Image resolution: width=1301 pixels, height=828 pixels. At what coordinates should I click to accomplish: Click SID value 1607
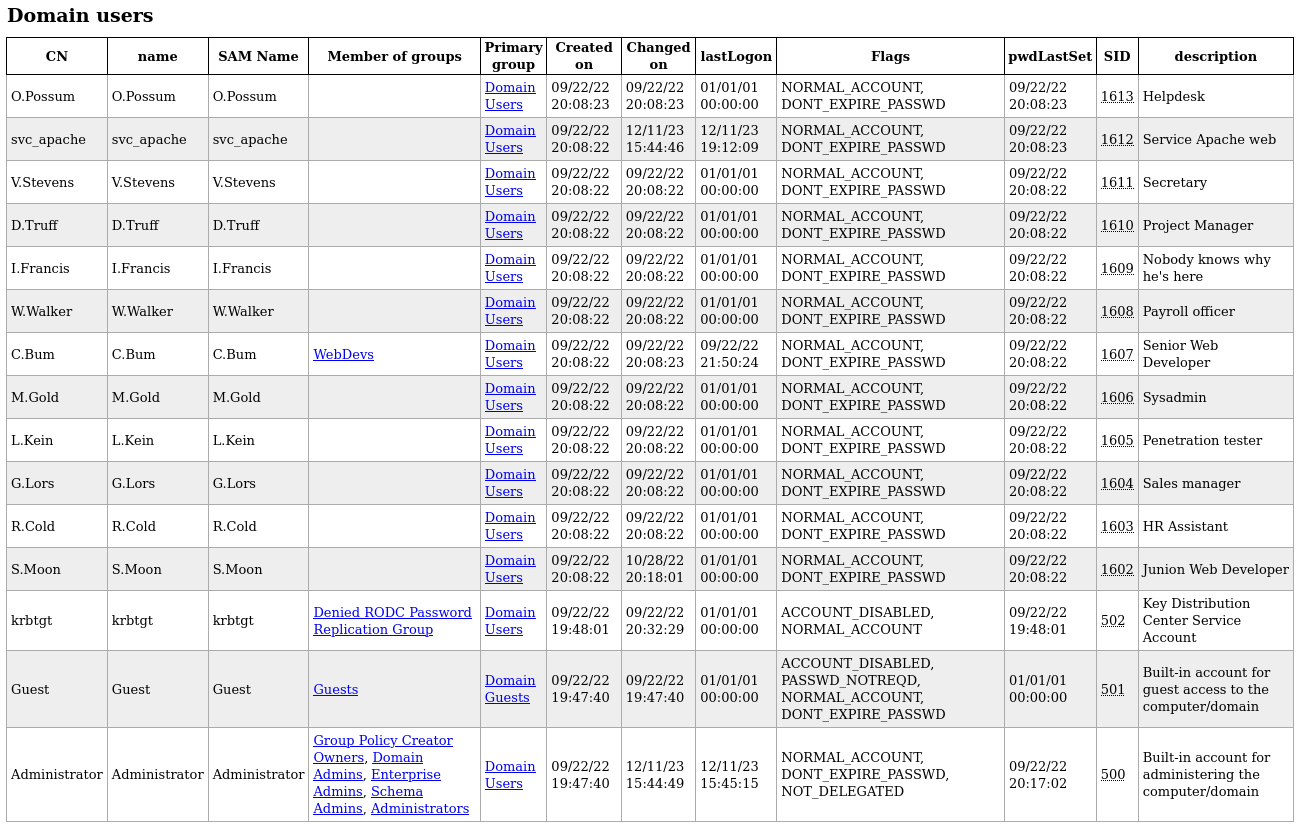click(1117, 355)
